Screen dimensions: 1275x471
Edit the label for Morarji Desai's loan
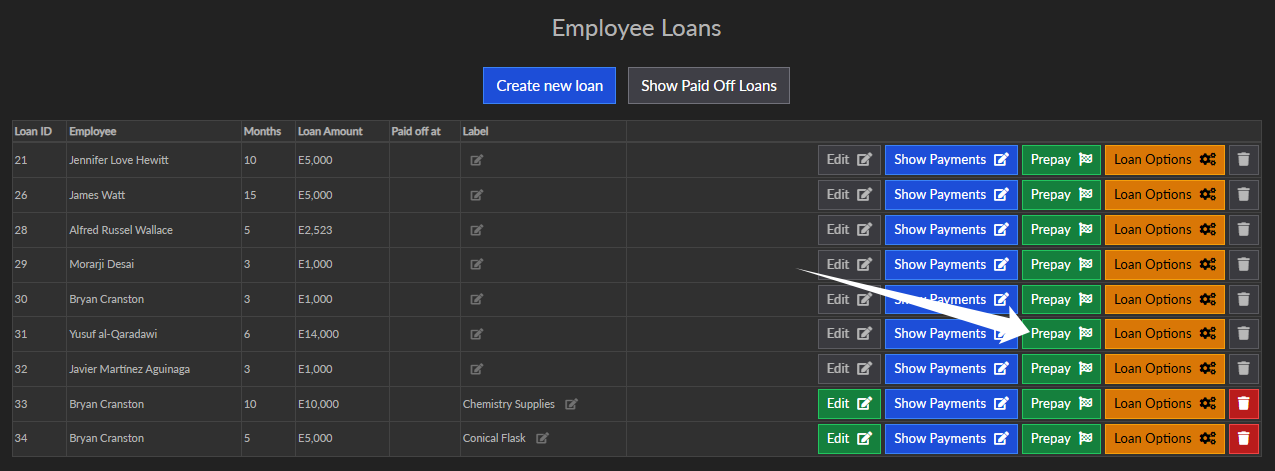point(476,265)
